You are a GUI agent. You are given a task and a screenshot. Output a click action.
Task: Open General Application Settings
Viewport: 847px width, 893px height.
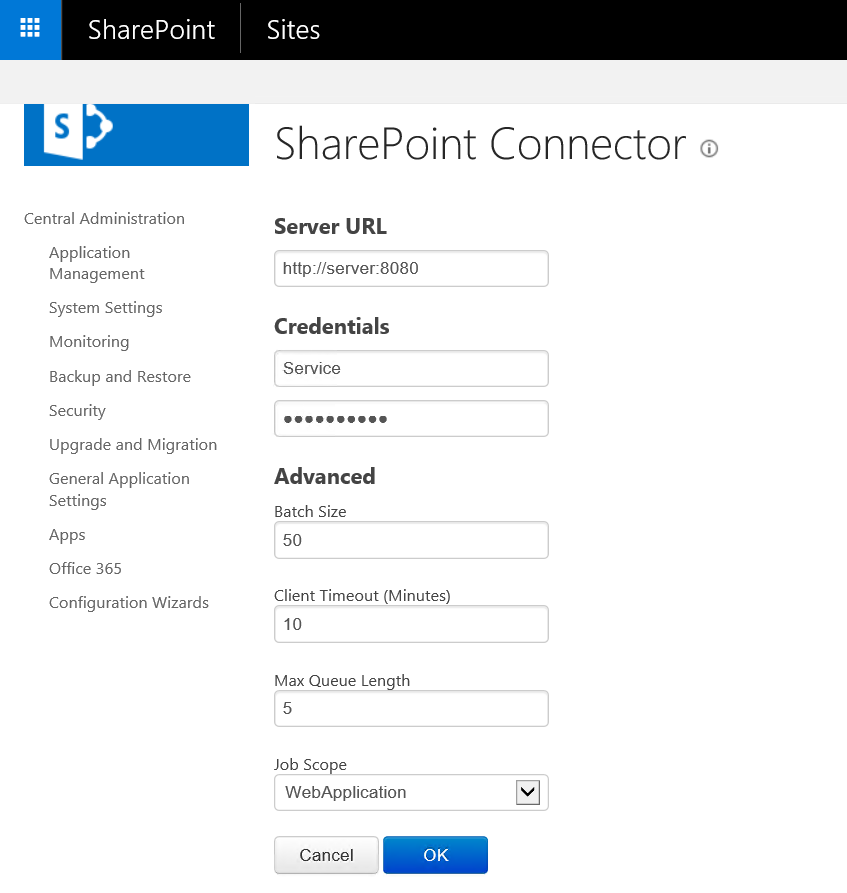(118, 489)
